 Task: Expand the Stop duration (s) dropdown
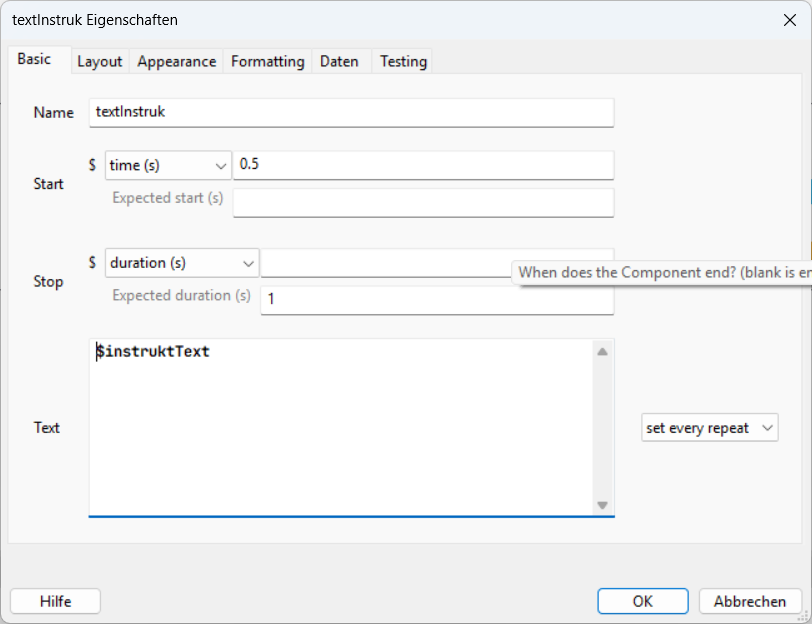click(182, 263)
